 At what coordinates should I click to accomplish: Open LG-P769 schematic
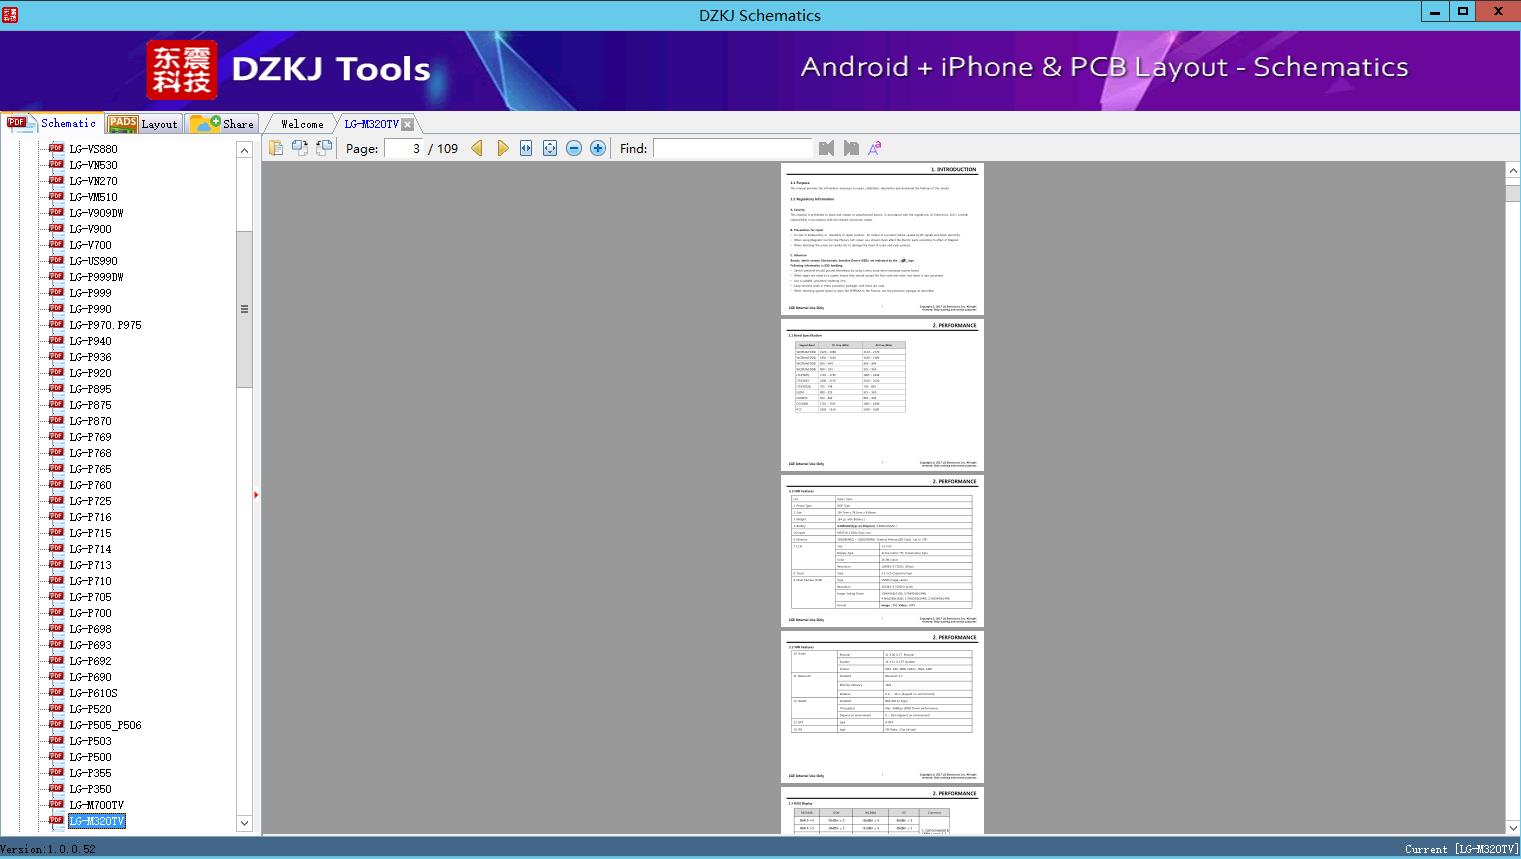[90, 437]
